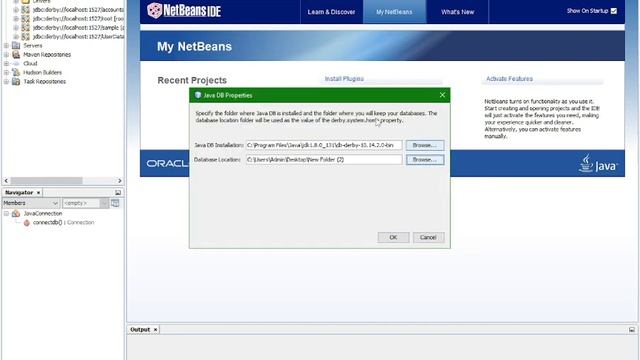Cancel the Java DB Properties dialog
The width and height of the screenshot is (640, 360).
click(428, 237)
